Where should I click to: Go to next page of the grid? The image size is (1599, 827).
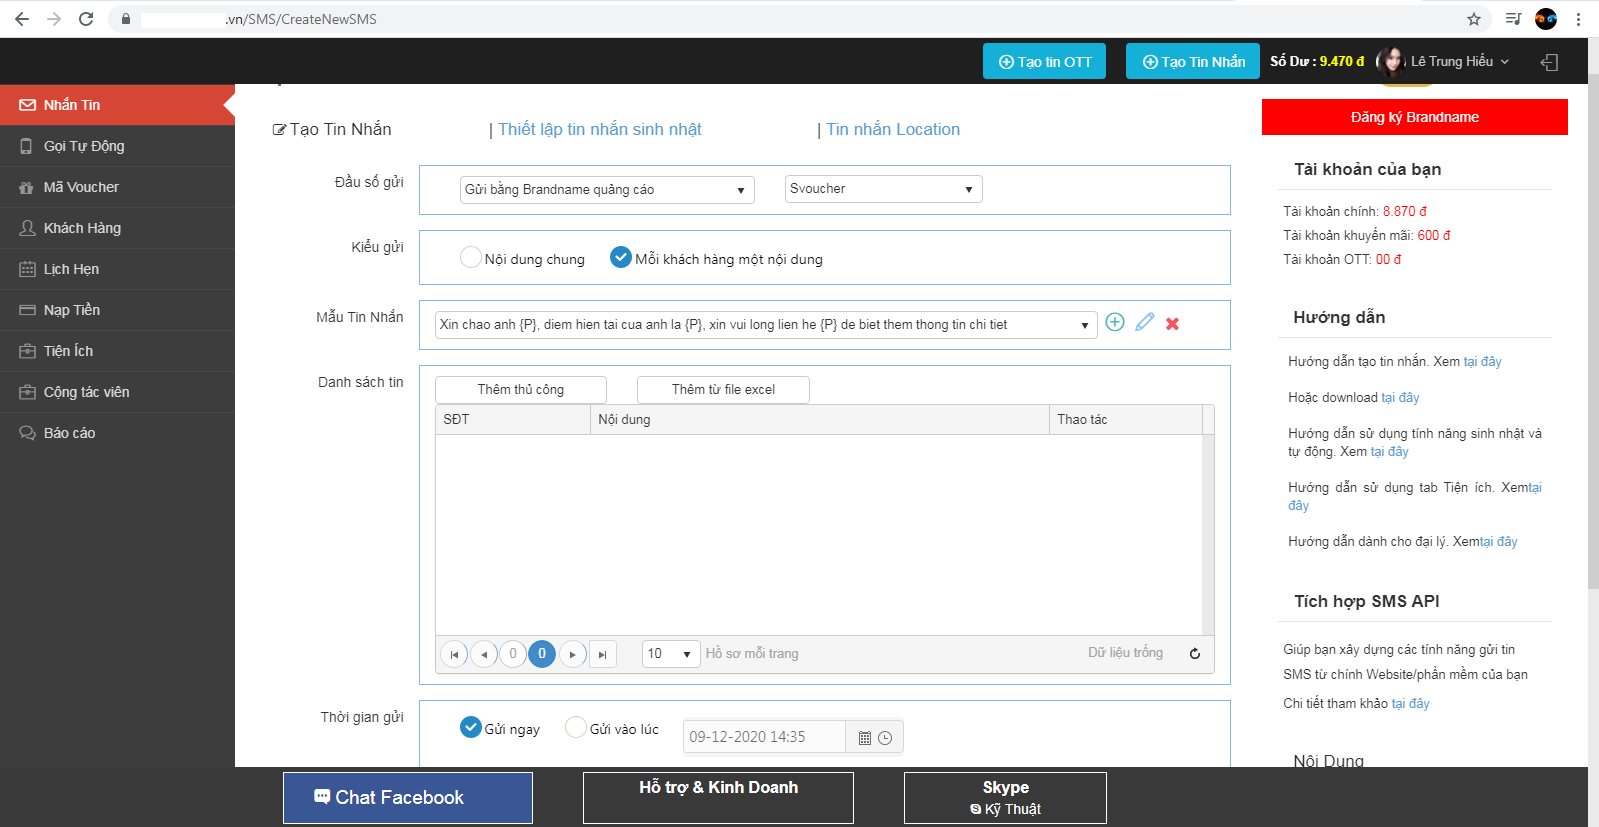572,654
